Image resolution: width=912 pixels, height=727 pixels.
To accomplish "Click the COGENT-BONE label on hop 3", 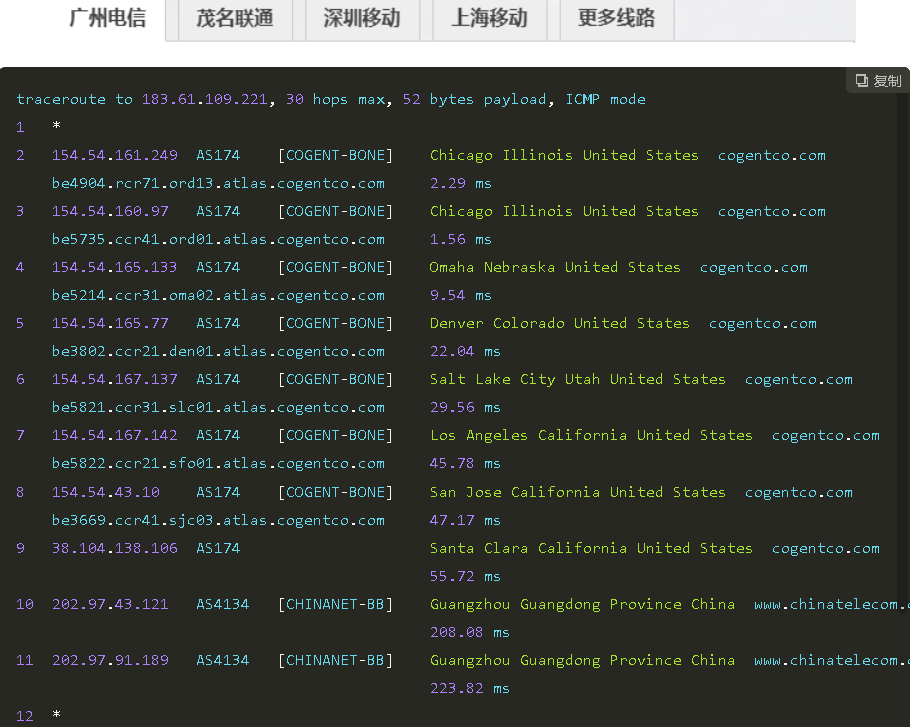I will (336, 211).
